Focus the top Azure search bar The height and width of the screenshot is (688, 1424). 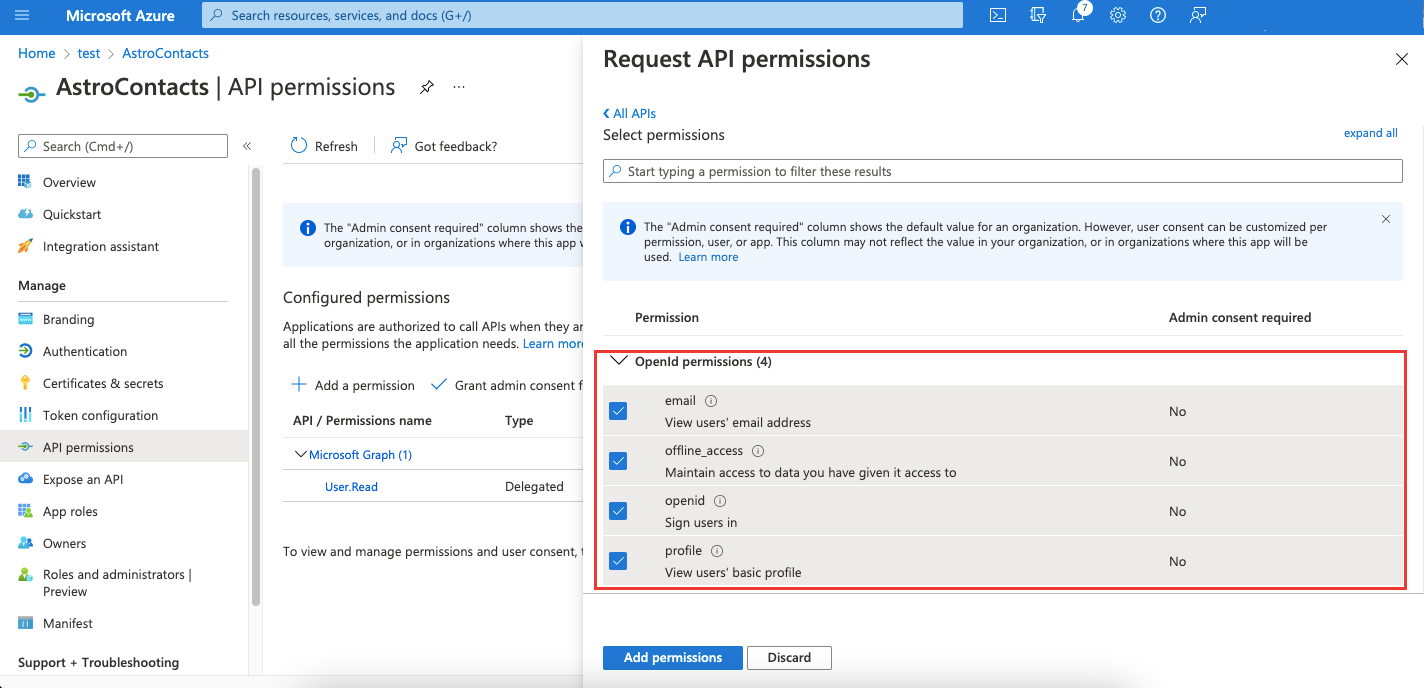point(582,15)
